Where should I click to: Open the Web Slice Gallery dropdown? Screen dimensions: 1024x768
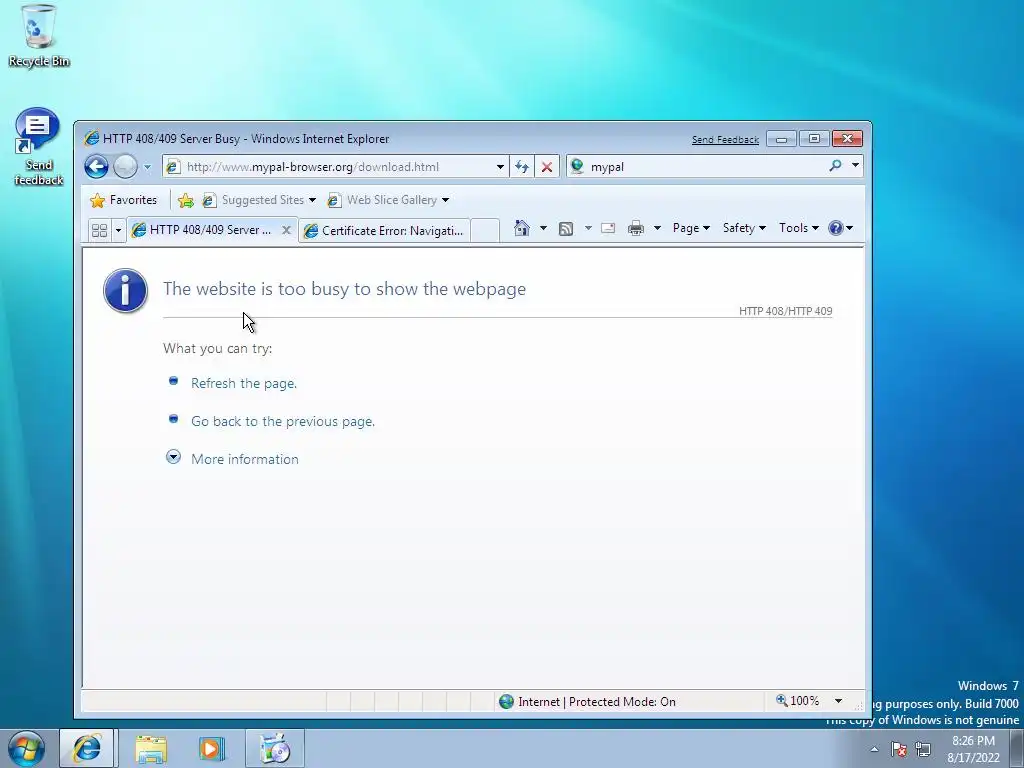[388, 200]
